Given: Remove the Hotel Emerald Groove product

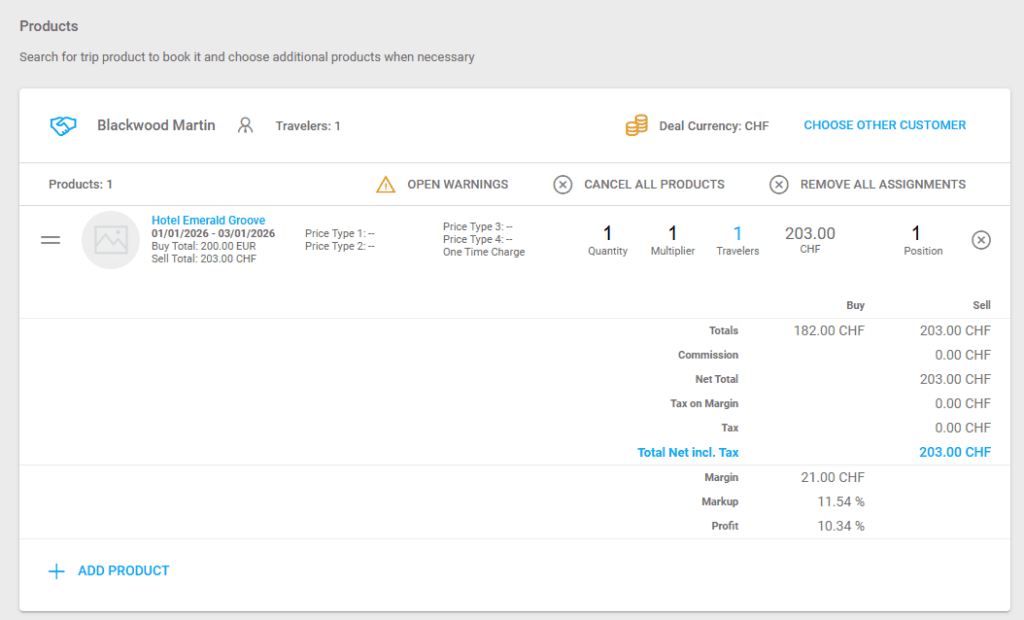Looking at the screenshot, I should (981, 240).
